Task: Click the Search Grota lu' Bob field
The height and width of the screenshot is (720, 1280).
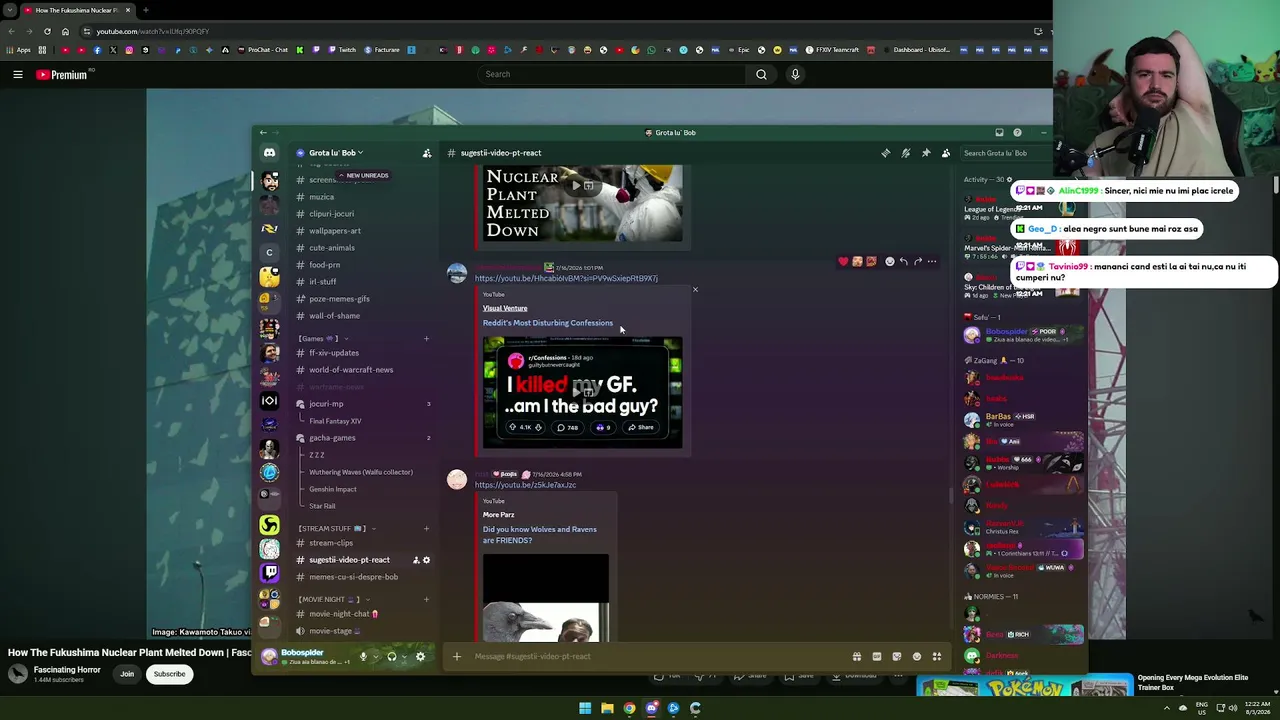Action: [x=1005, y=153]
